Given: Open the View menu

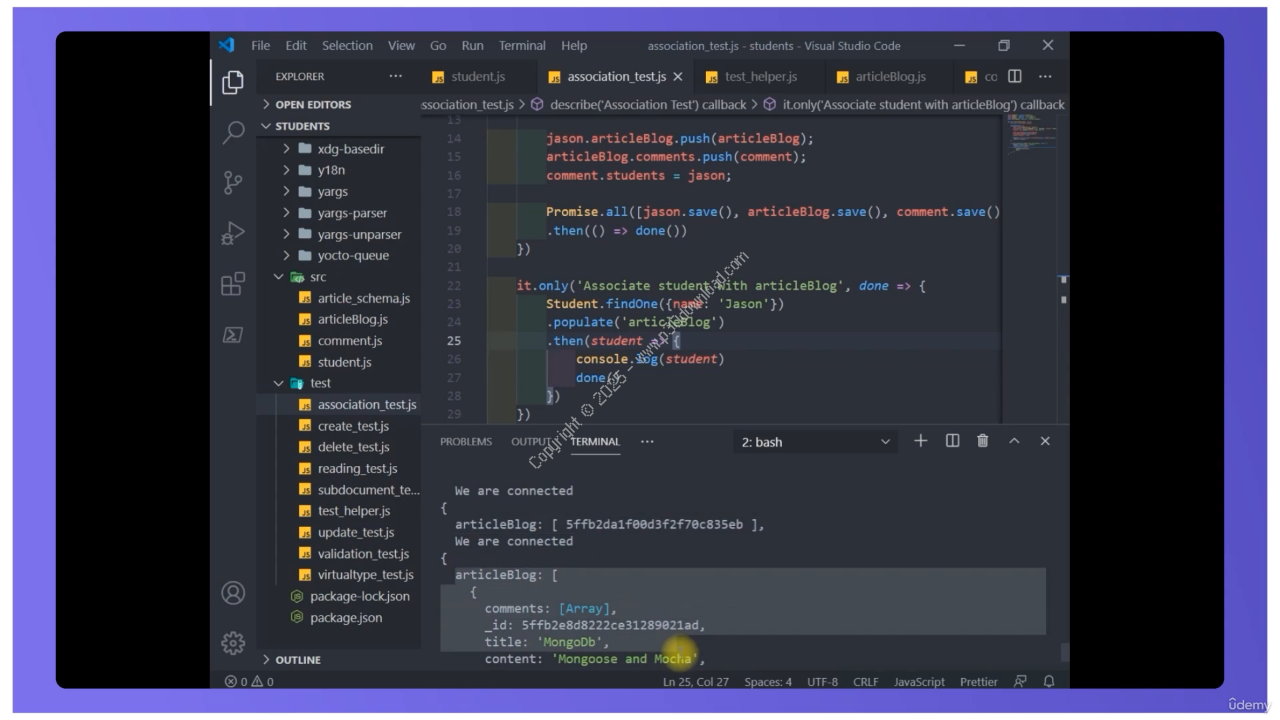Looking at the screenshot, I should 401,45.
